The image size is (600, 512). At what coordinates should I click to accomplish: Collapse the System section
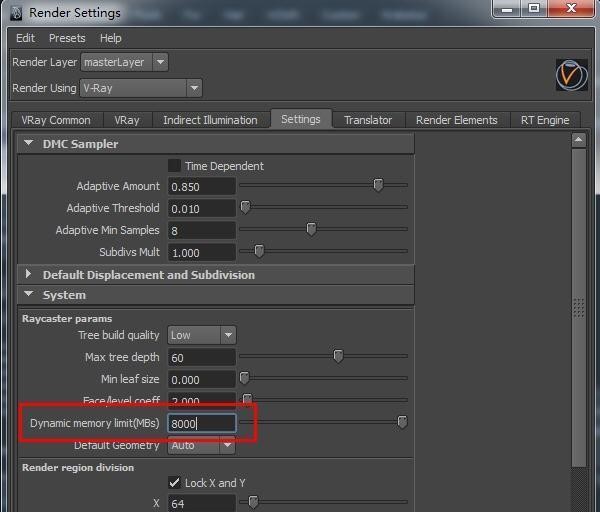point(28,295)
